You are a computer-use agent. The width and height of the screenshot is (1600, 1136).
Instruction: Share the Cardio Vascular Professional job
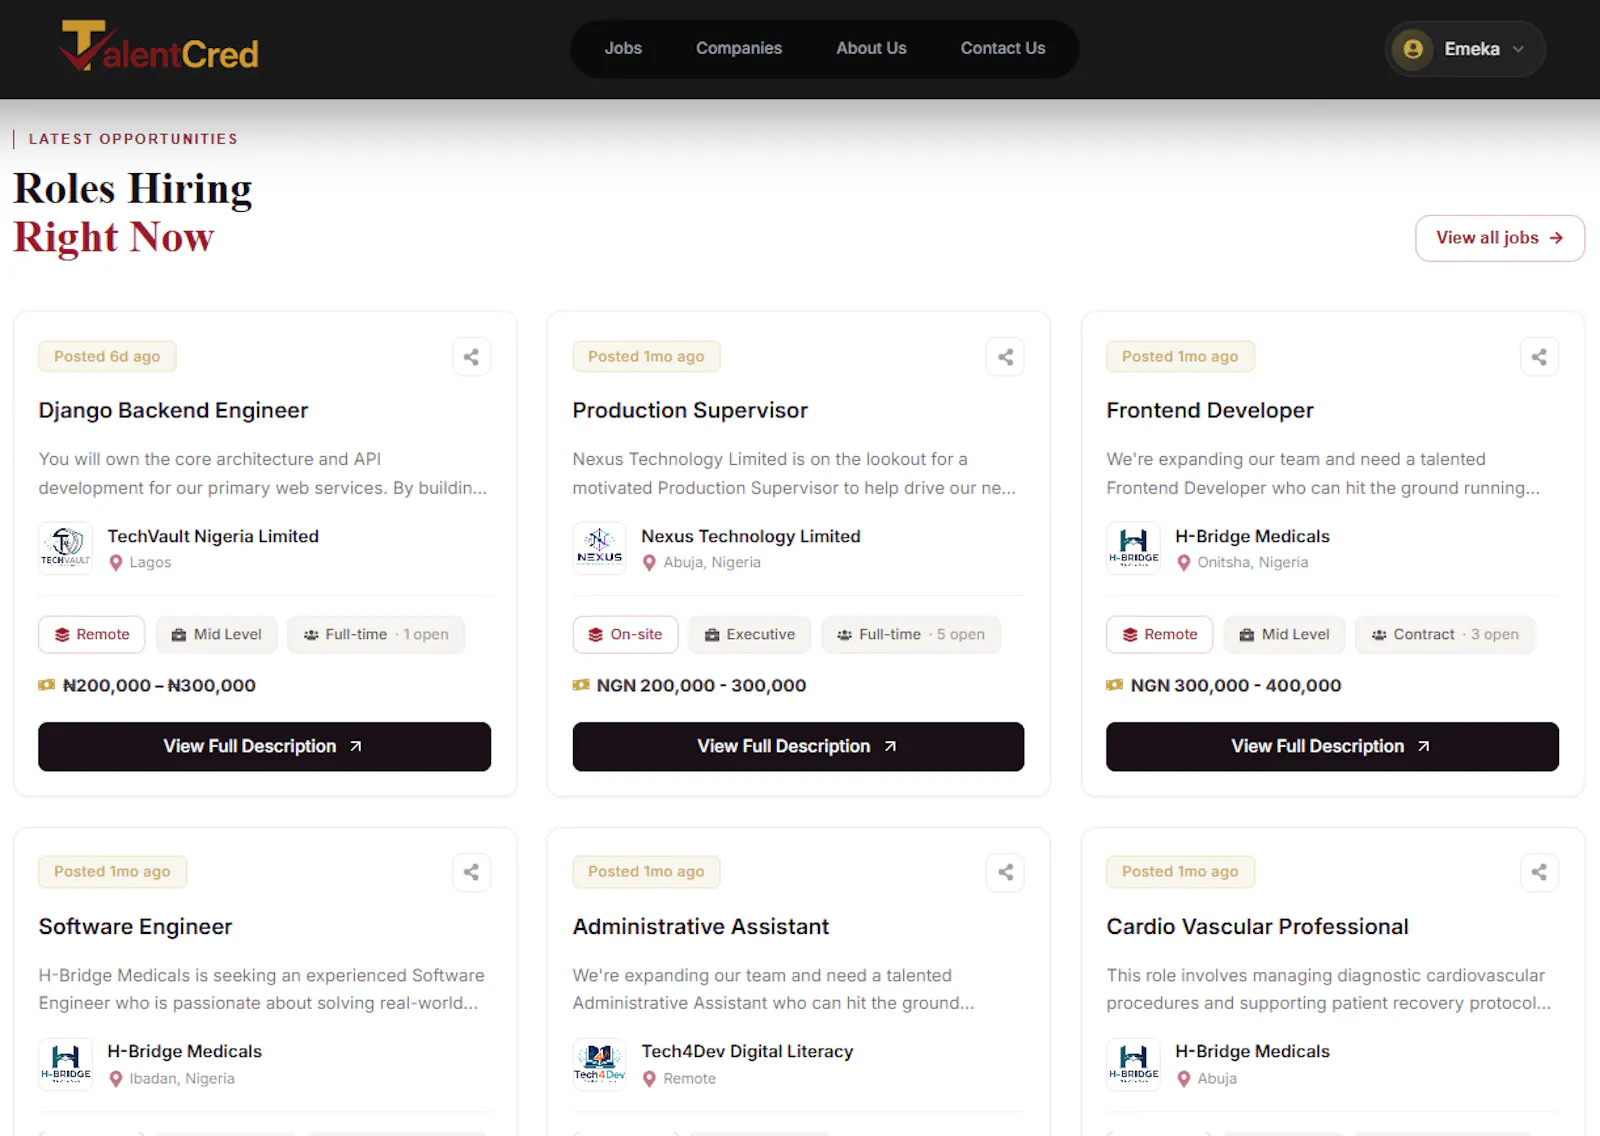[1539, 872]
